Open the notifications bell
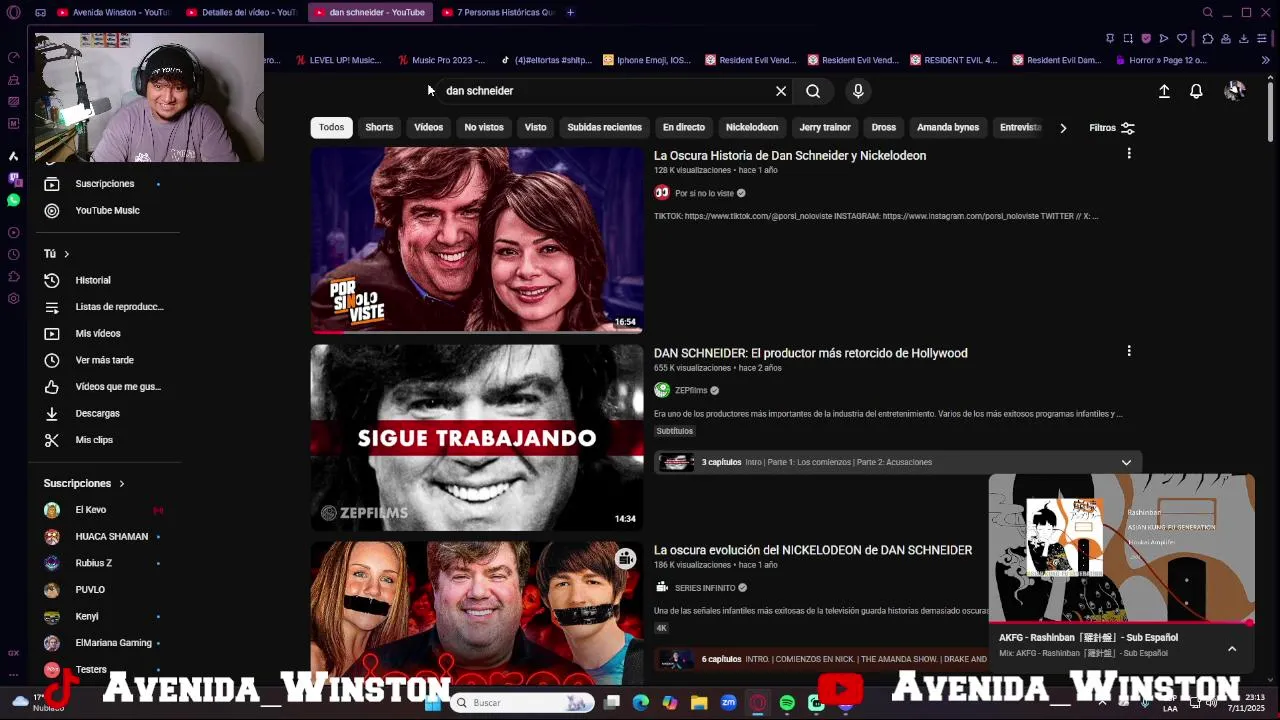This screenshot has height=720, width=1280. (1196, 91)
